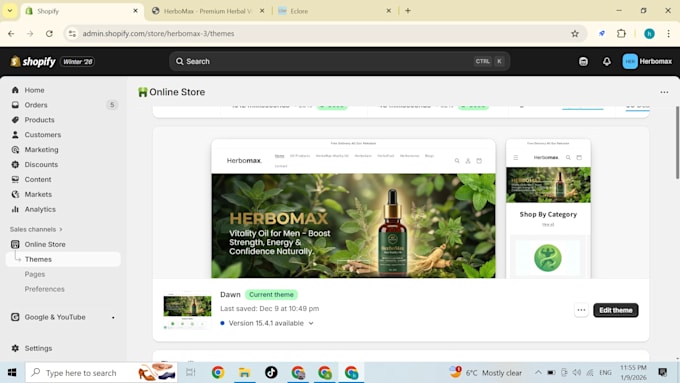The height and width of the screenshot is (383, 680).
Task: Open Google & YouTube channel
Action: click(55, 317)
